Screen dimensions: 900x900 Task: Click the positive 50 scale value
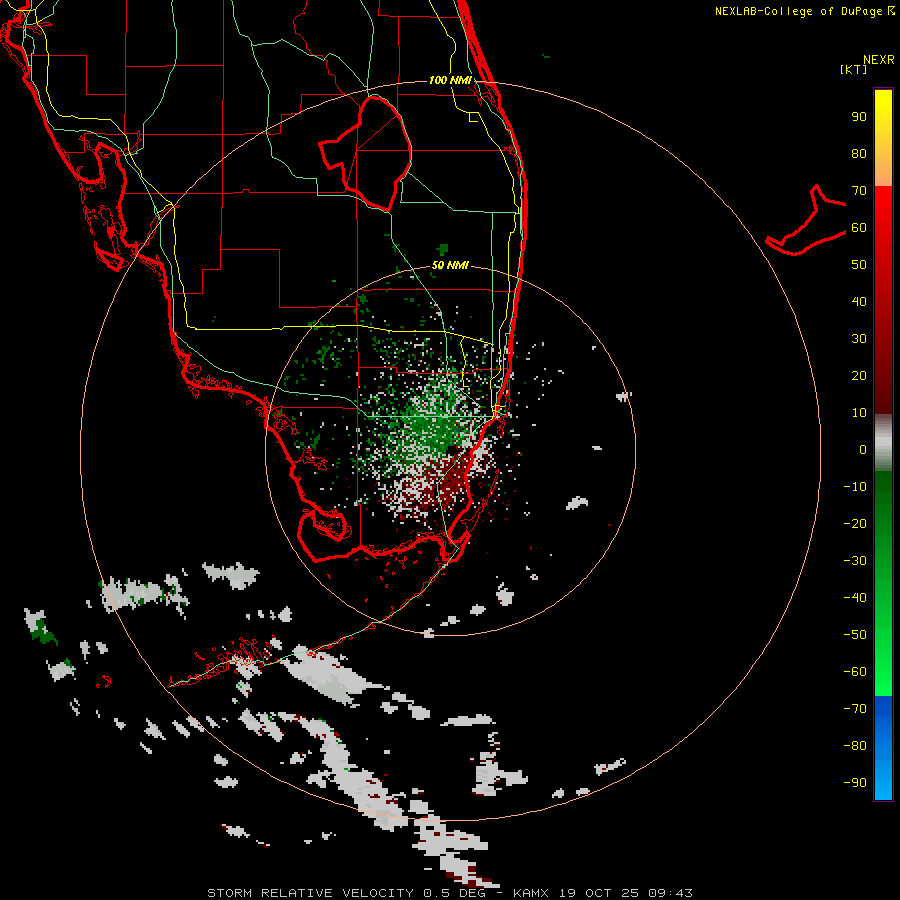click(x=859, y=265)
